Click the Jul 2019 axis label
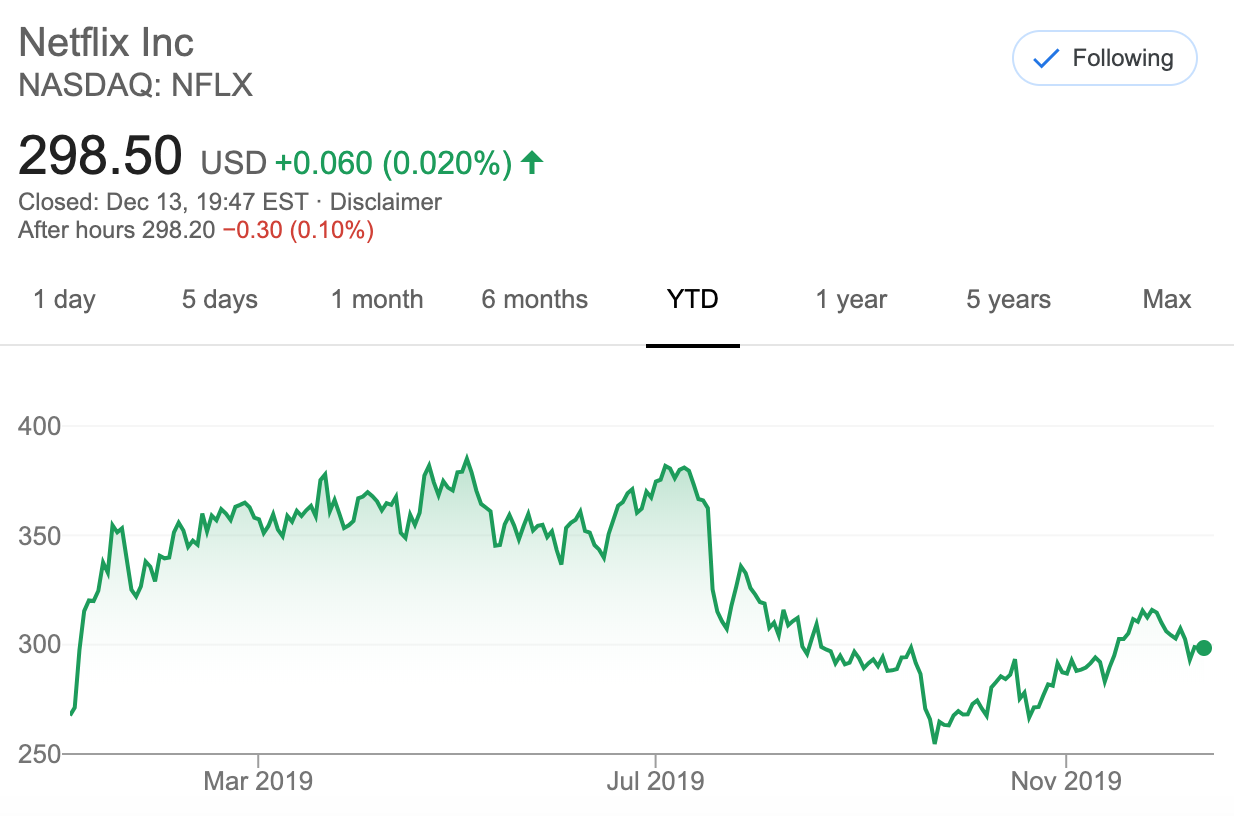 (656, 780)
